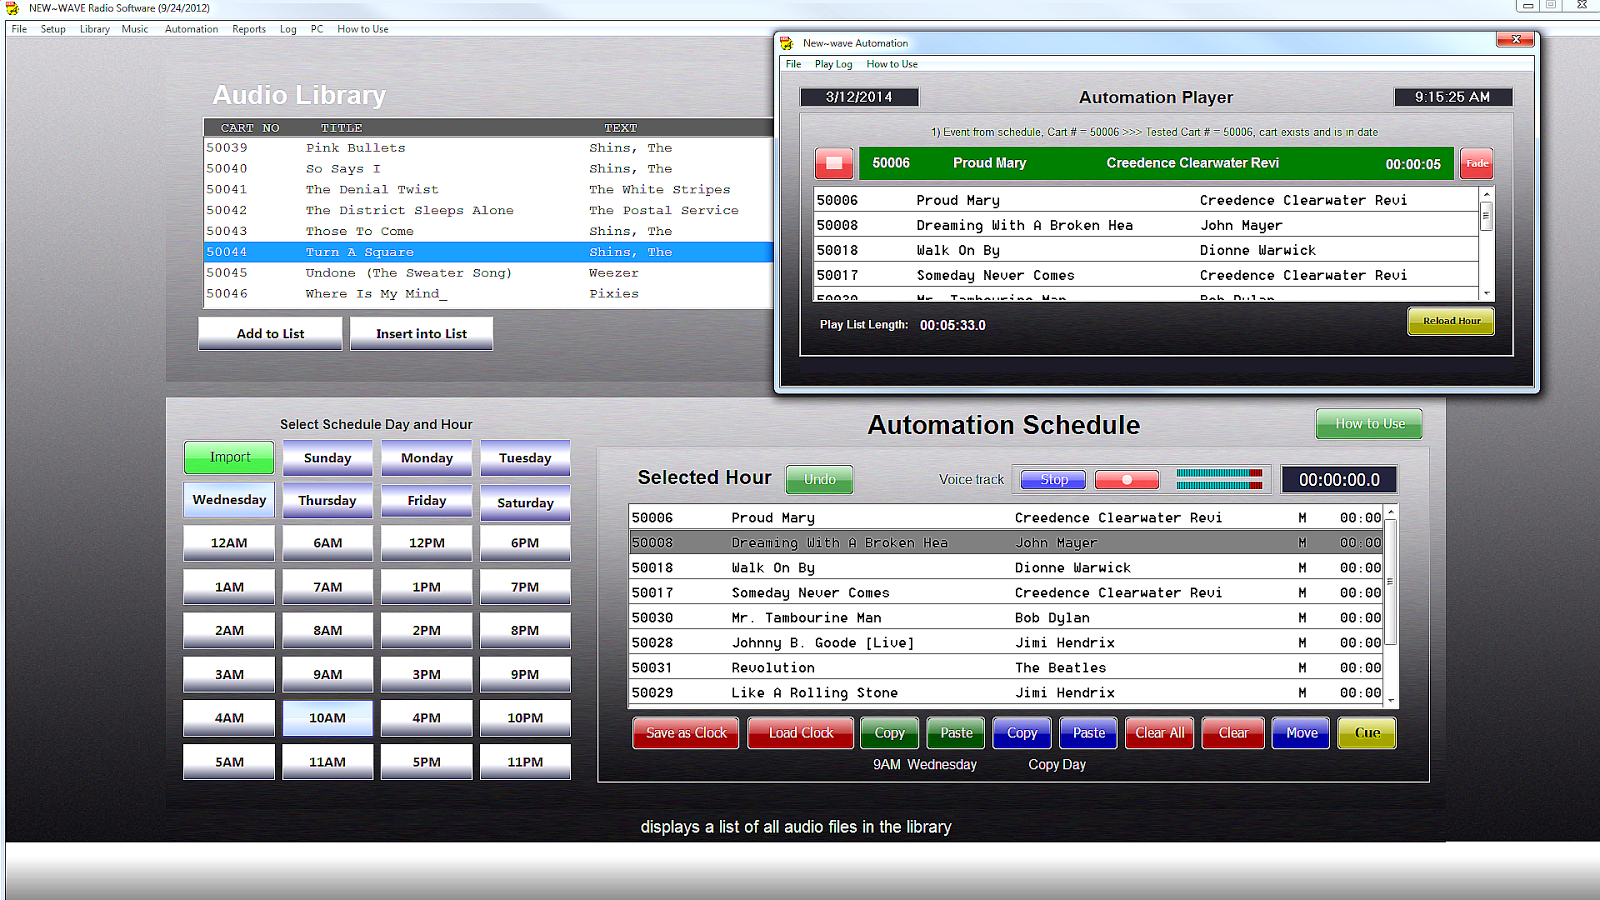Click the blue Move button
The width and height of the screenshot is (1600, 900).
point(1301,733)
